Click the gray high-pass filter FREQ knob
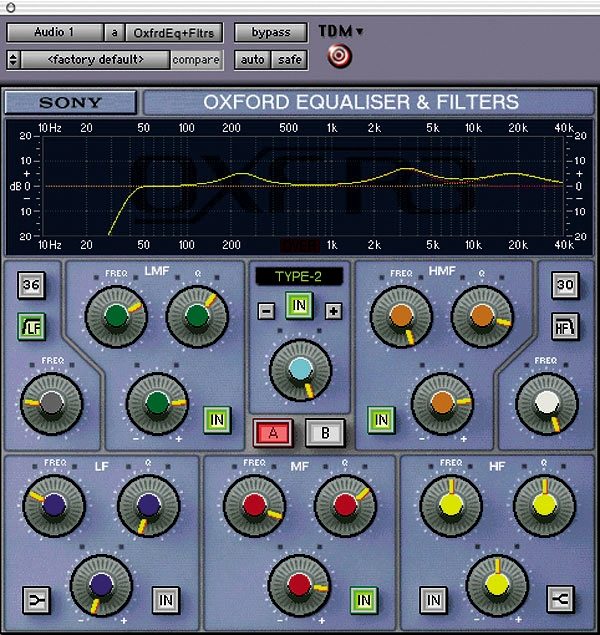 pyautogui.click(x=52, y=403)
